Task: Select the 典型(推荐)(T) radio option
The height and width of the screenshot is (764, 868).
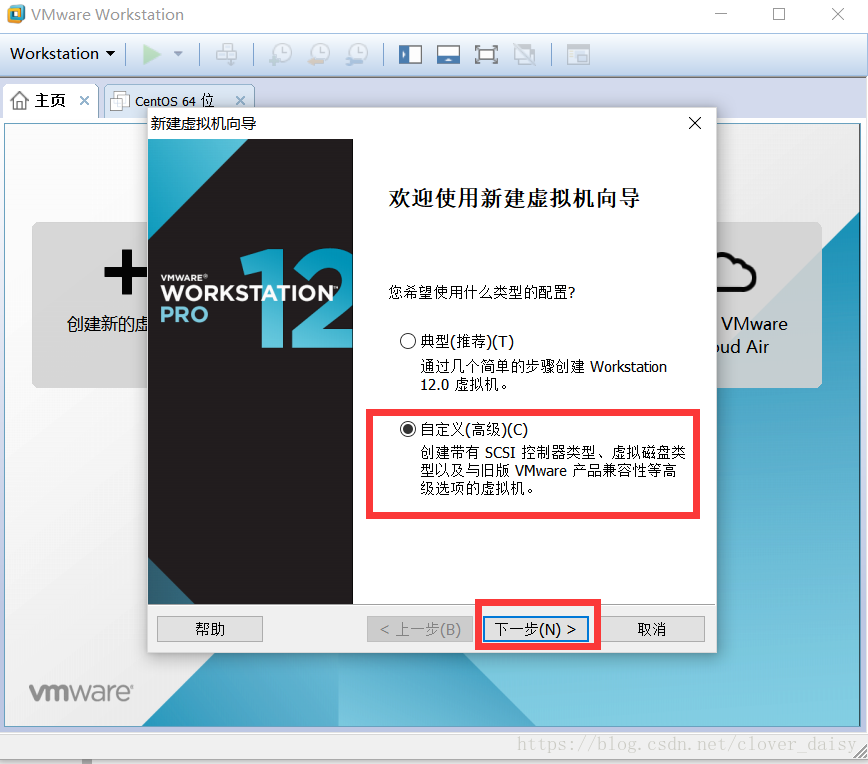Action: point(408,341)
